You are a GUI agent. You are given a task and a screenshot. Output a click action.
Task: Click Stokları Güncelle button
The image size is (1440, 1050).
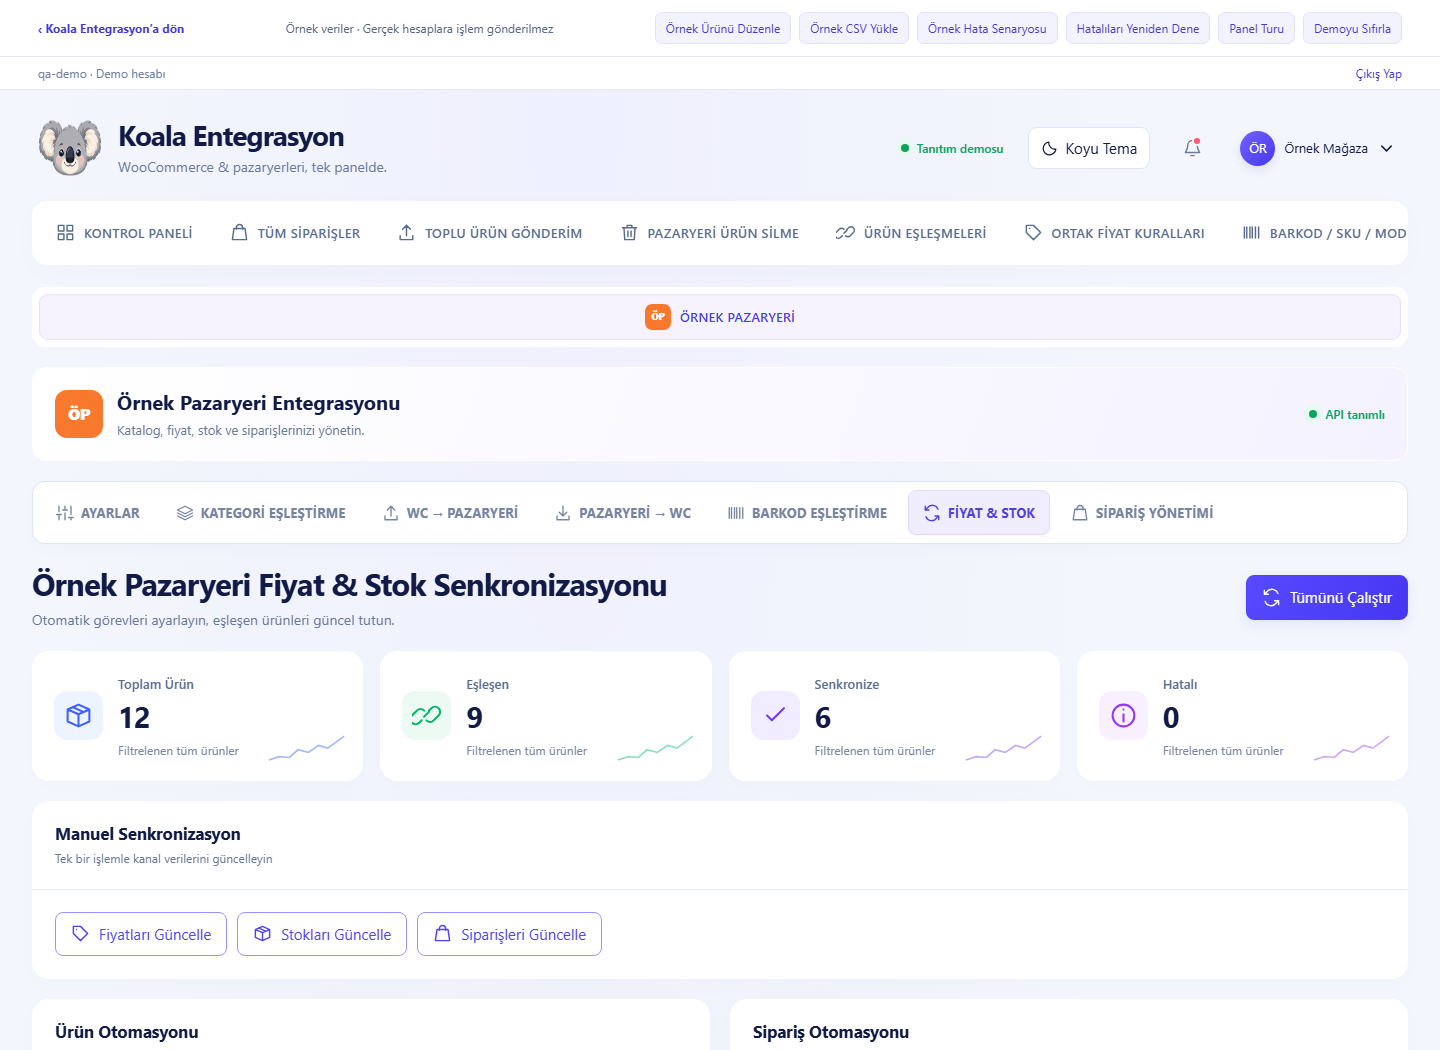click(x=322, y=934)
